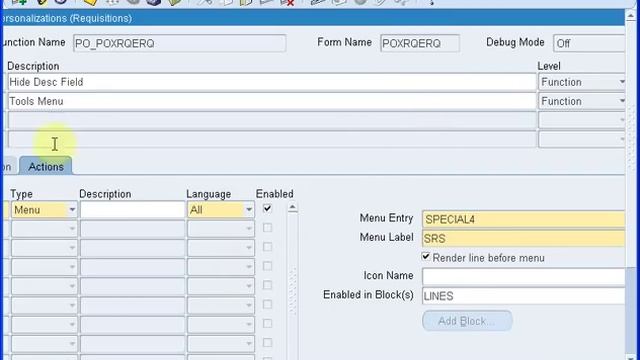Toggle Render line before menu checkbox
The image size is (640, 360).
(426, 257)
